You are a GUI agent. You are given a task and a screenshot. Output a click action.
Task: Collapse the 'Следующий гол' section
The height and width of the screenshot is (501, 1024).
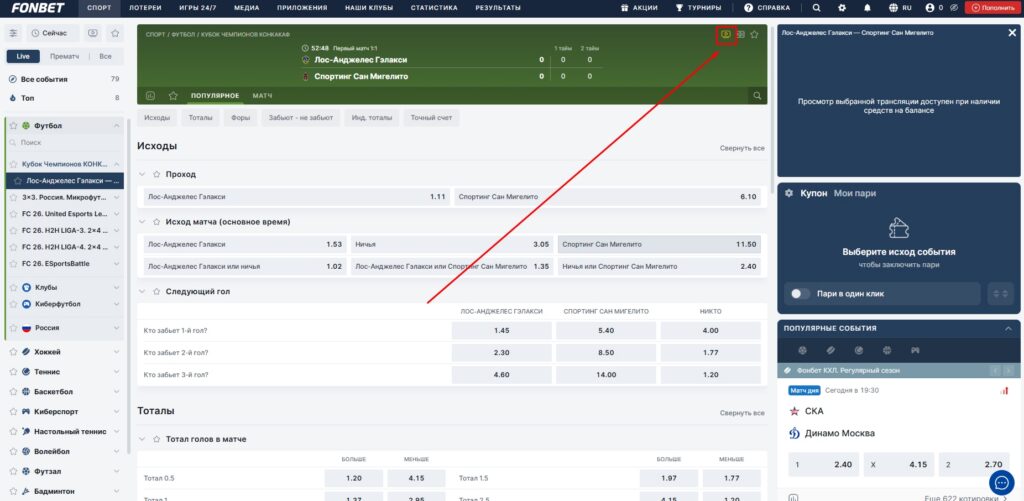(x=143, y=291)
